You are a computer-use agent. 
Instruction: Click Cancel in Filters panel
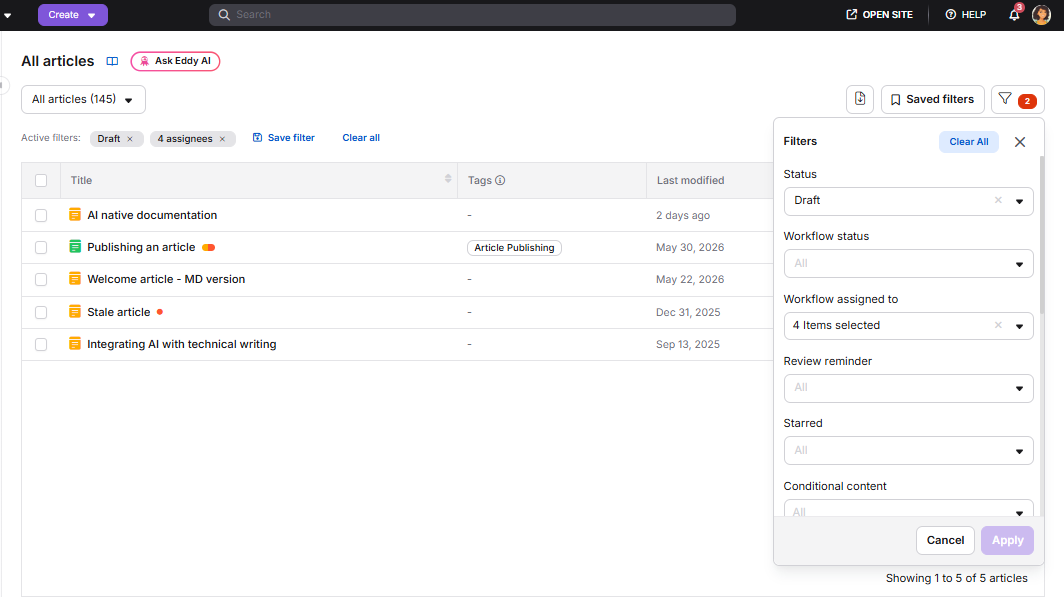[x=945, y=540]
